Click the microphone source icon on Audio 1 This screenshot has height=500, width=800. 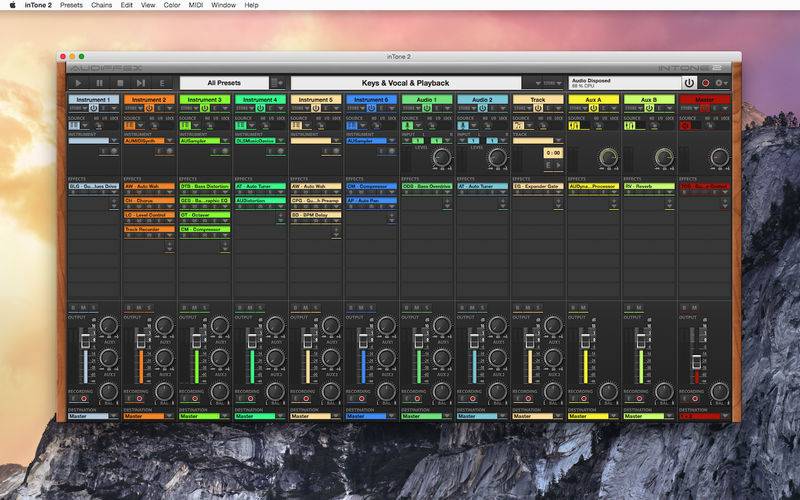tap(407, 126)
